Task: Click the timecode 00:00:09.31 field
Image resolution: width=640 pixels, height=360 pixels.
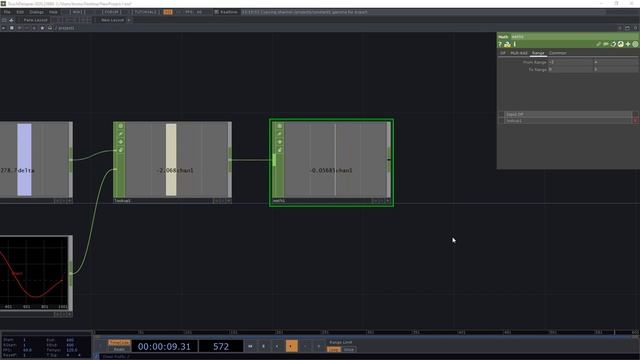Action: [164, 347]
